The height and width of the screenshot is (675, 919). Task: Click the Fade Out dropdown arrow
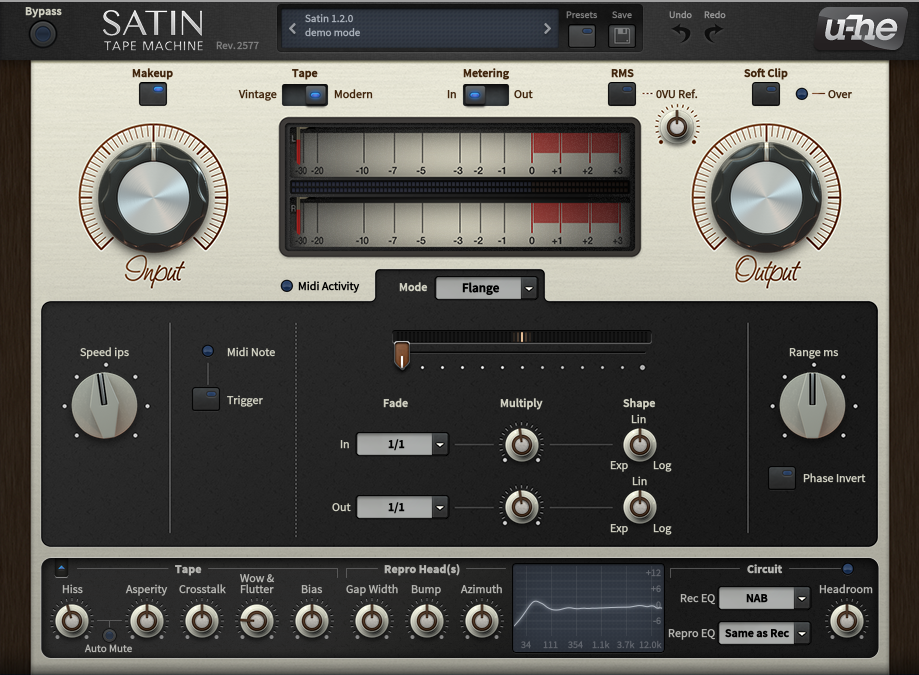coord(440,507)
